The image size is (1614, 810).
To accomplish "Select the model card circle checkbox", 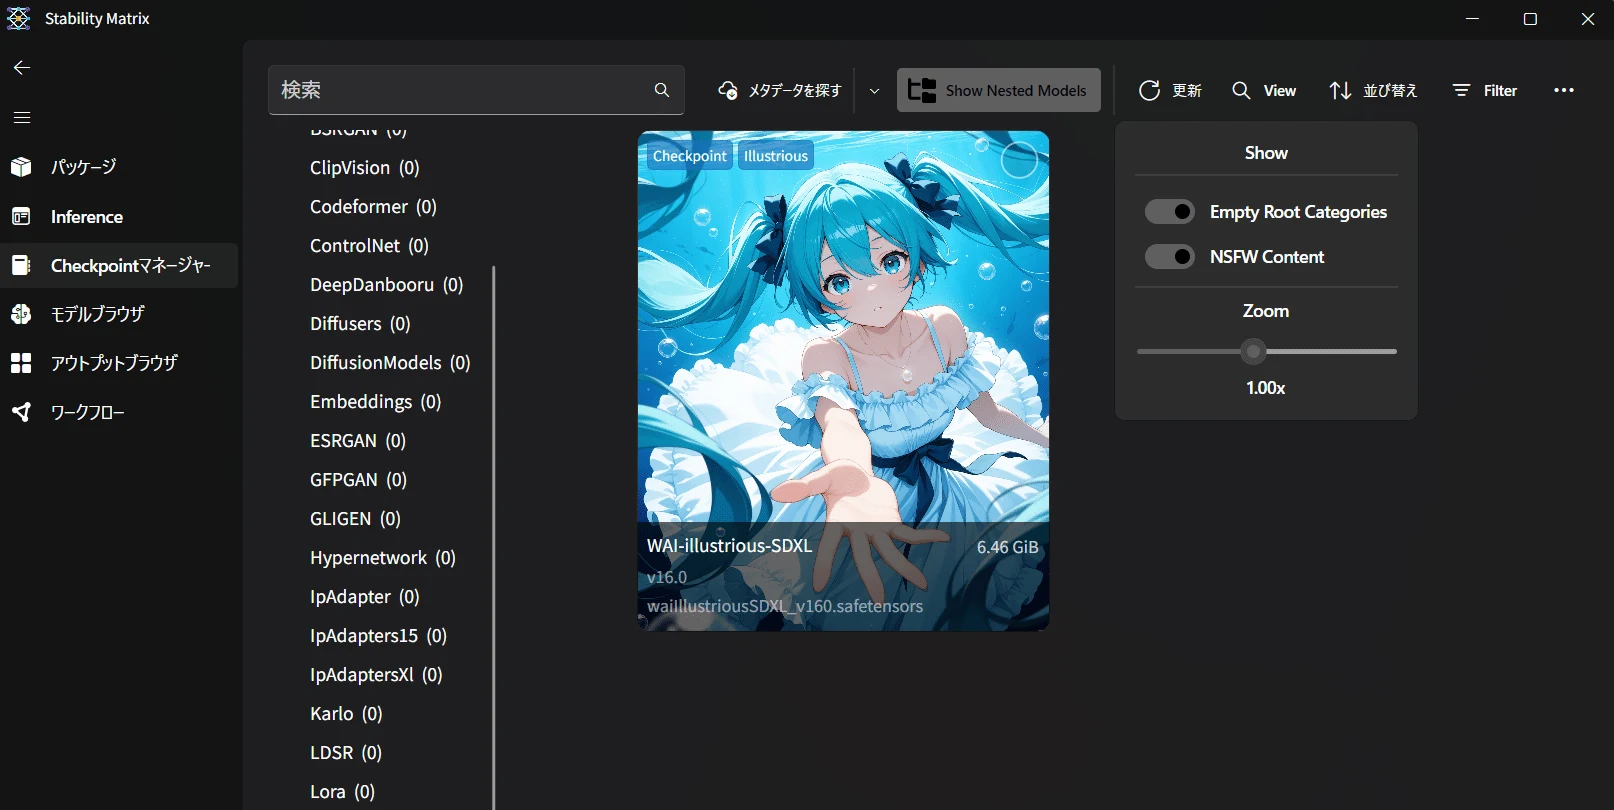I will [x=1019, y=160].
